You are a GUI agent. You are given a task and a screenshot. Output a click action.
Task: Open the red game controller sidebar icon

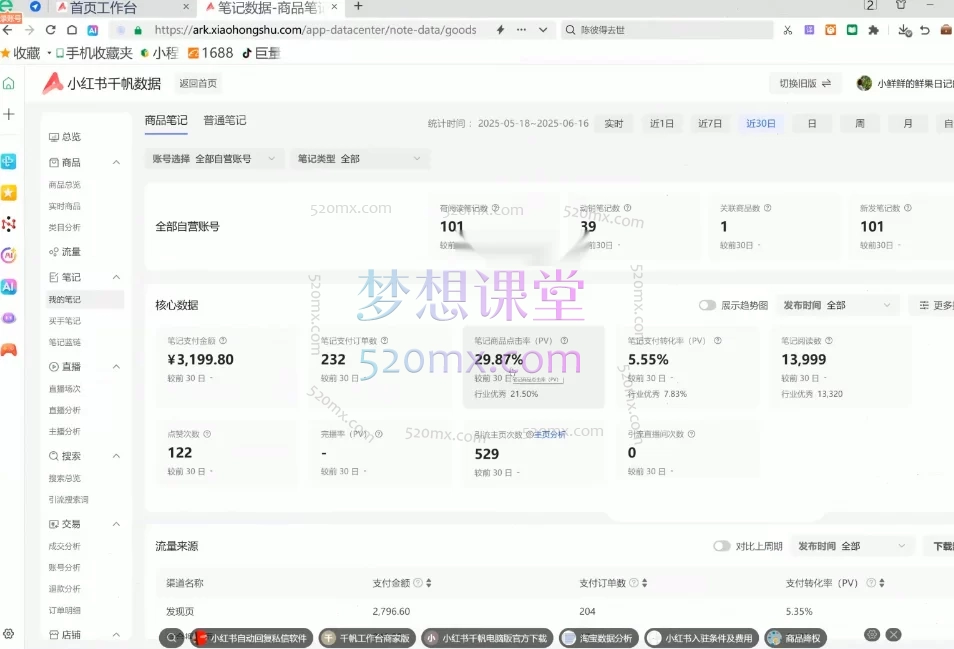9,349
